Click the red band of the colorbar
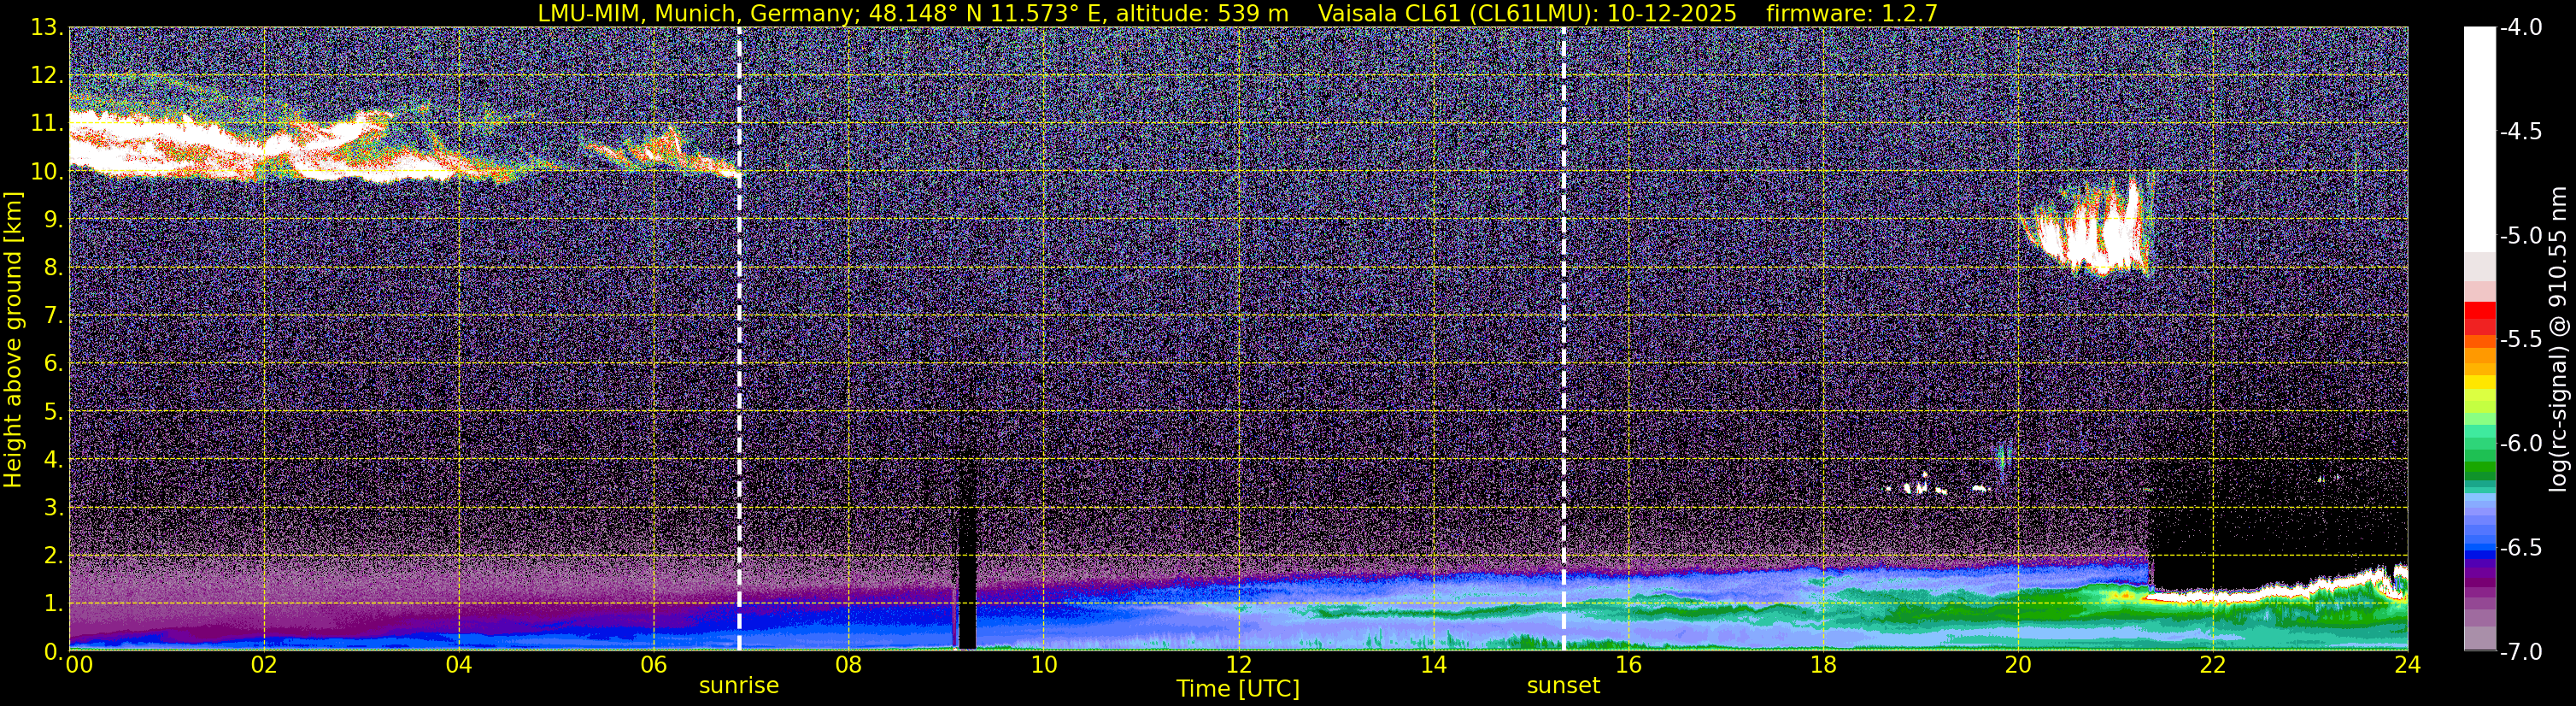The height and width of the screenshot is (706, 2576). point(2480,318)
